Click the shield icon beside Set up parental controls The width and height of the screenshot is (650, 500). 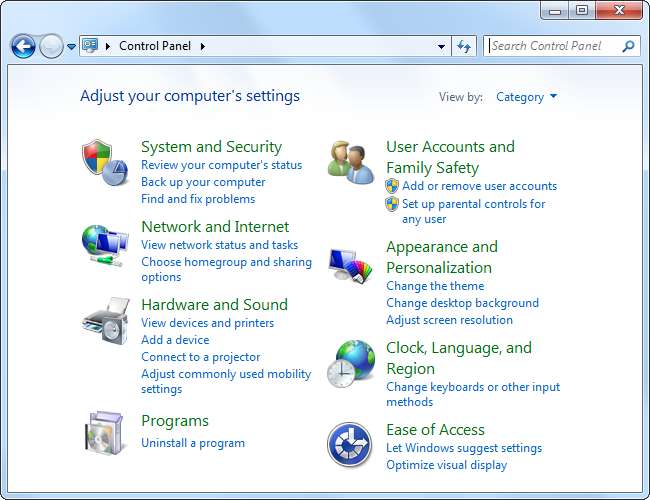(x=392, y=204)
